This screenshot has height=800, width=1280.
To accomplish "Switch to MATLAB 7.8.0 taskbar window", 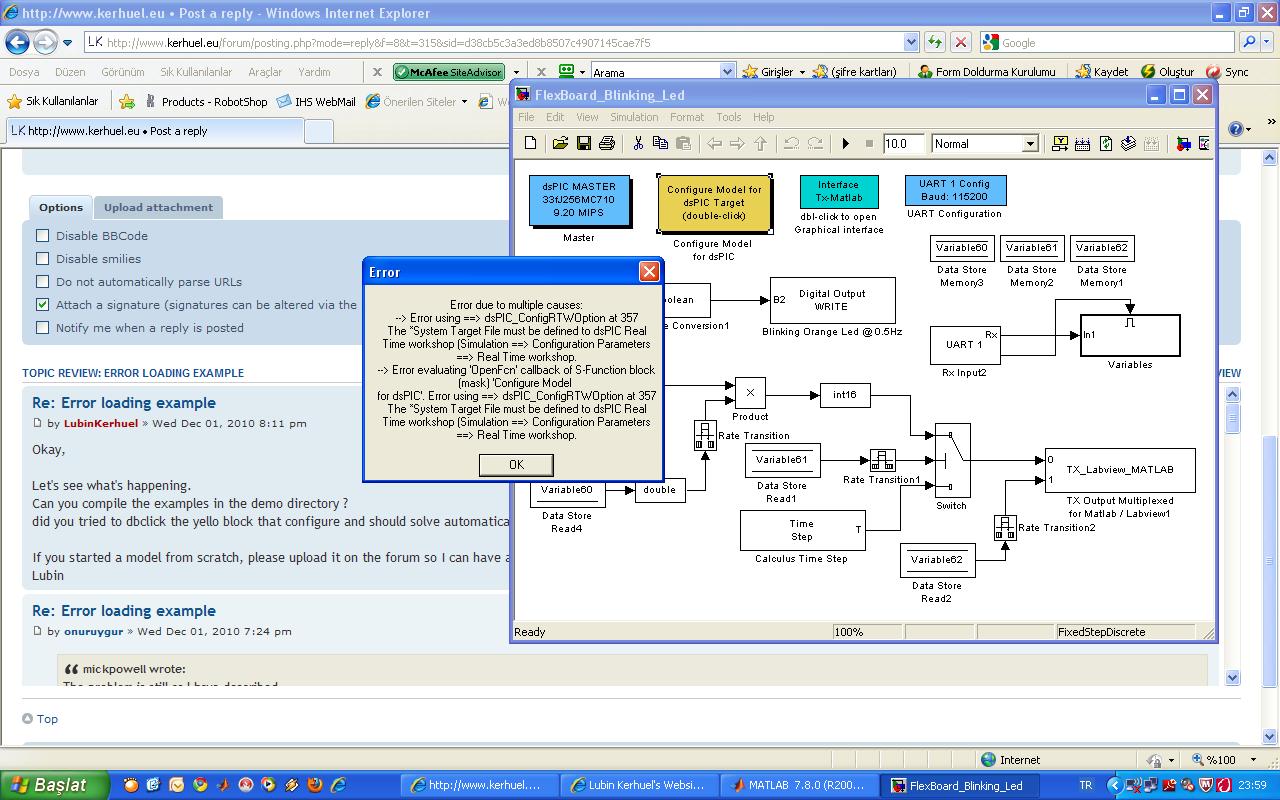I will pyautogui.click(x=800, y=785).
